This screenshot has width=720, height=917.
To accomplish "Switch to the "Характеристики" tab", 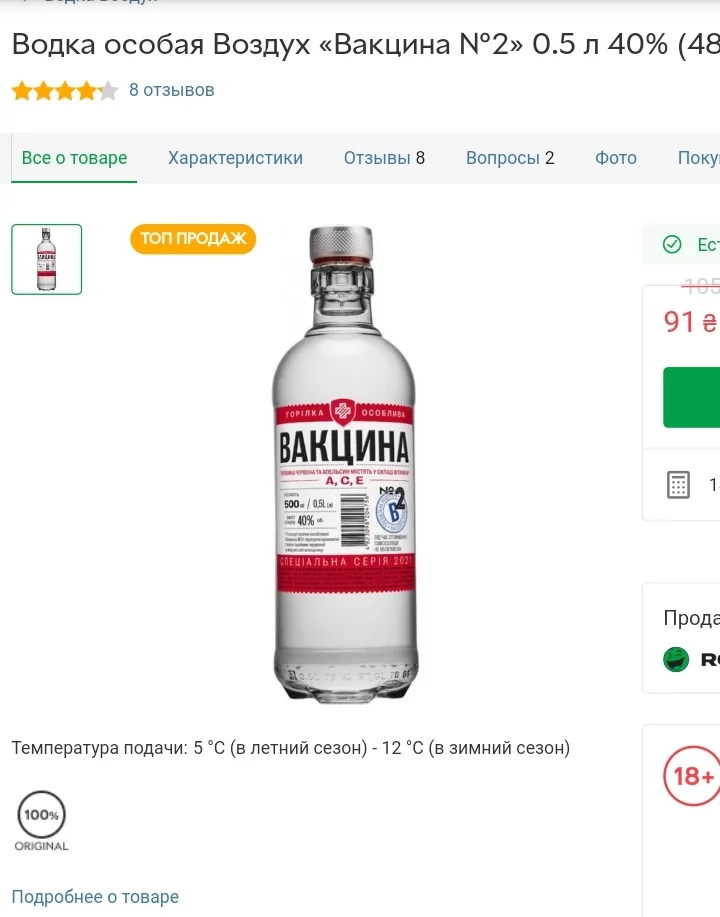I will pos(235,158).
